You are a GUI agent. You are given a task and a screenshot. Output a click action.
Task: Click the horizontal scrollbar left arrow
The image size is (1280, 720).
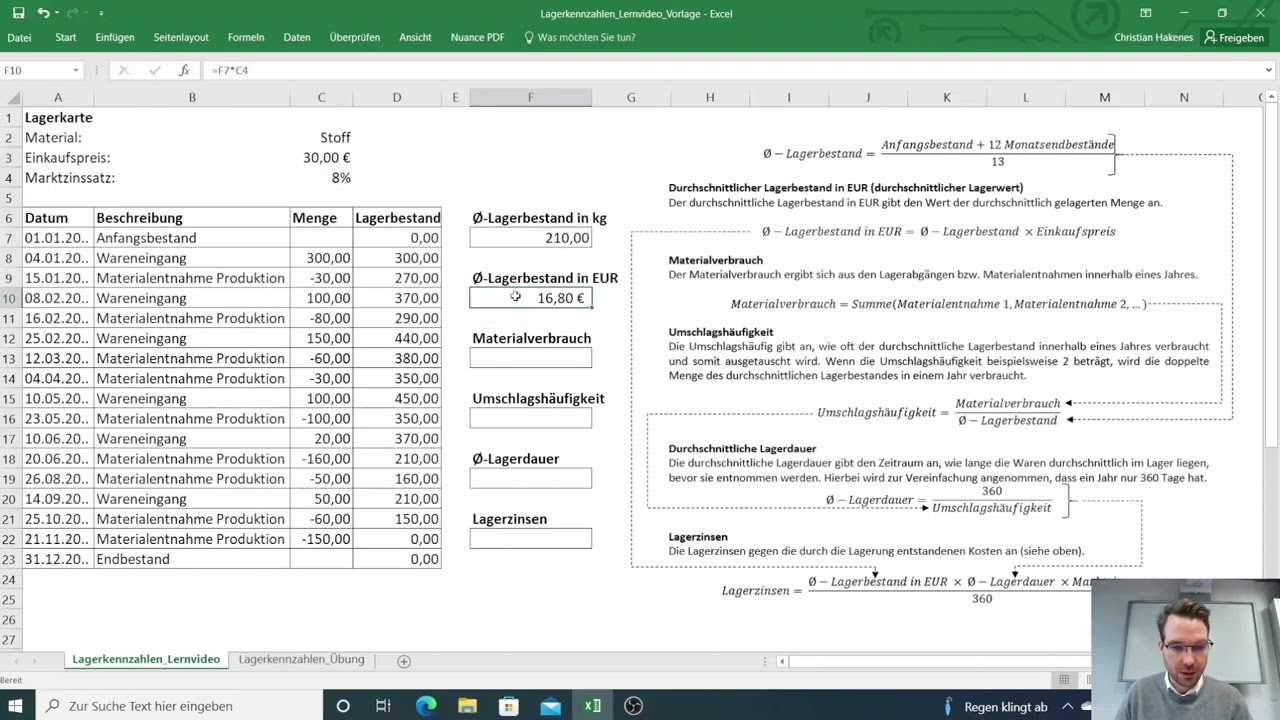coord(782,660)
